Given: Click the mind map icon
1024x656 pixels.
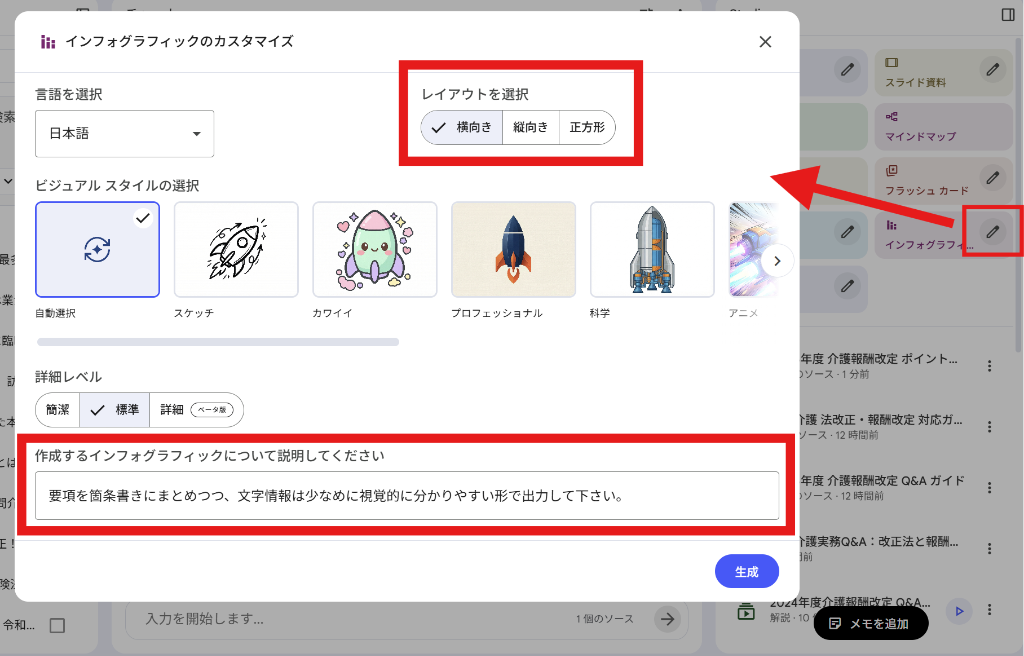Looking at the screenshot, I should tap(891, 116).
